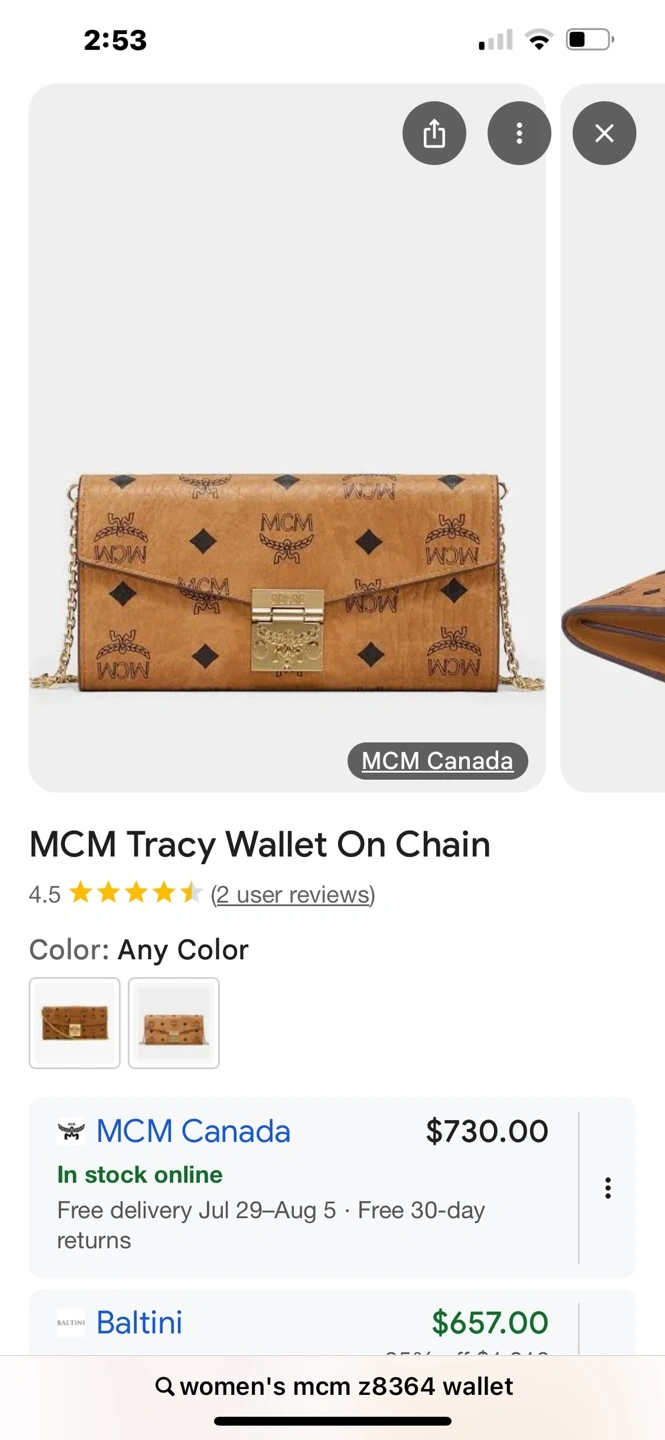Select the first cognac wallet color swatch
This screenshot has height=1440, width=665.
point(74,1023)
